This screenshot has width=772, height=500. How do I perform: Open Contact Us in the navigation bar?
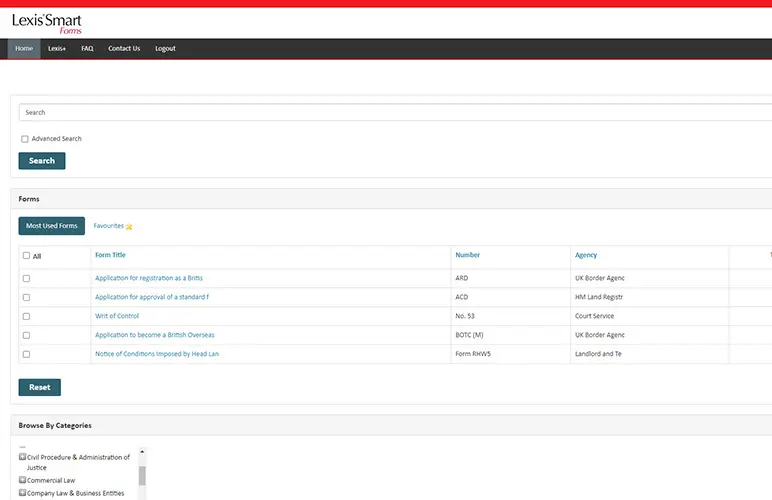click(124, 49)
